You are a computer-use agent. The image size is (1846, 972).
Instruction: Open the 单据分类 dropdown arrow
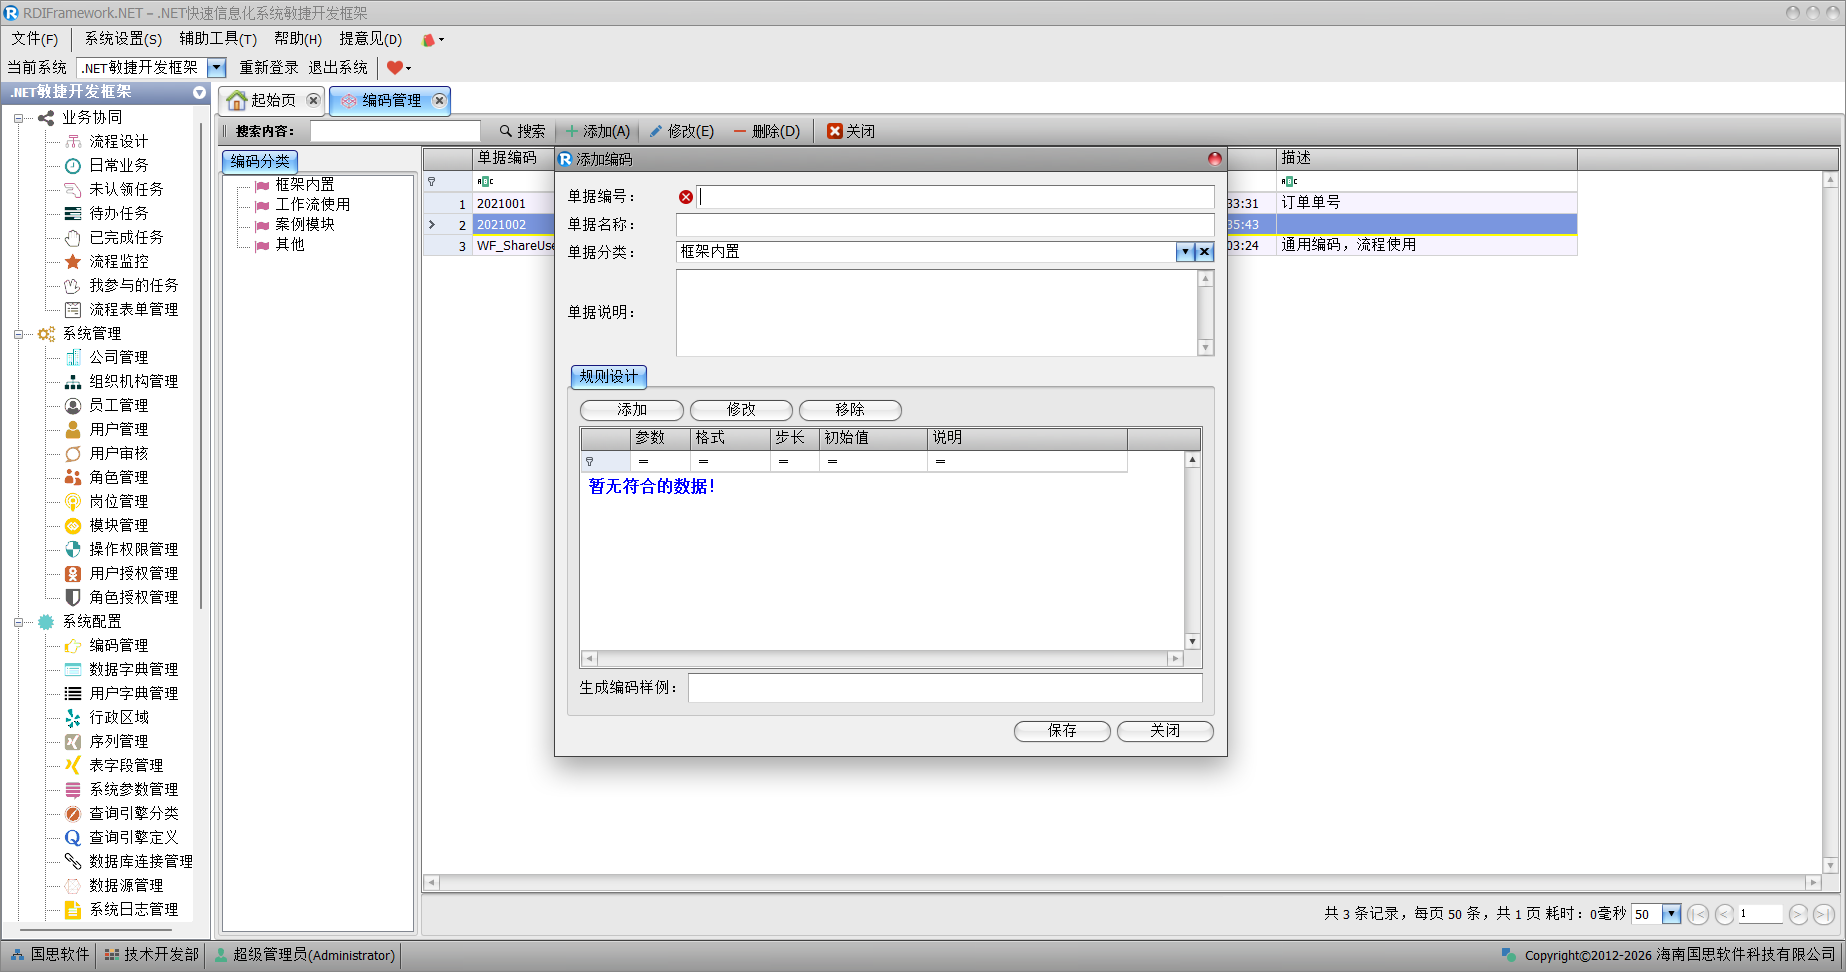[x=1185, y=252]
